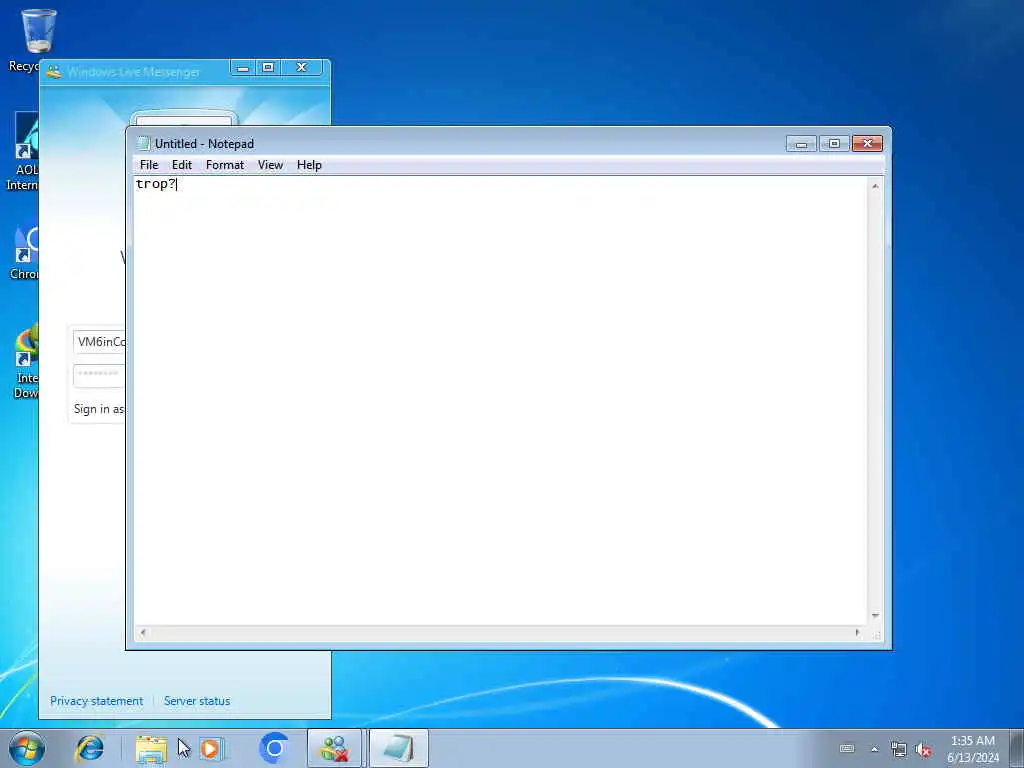
Task: Close the Windows Live Messenger window
Action: [x=302, y=68]
